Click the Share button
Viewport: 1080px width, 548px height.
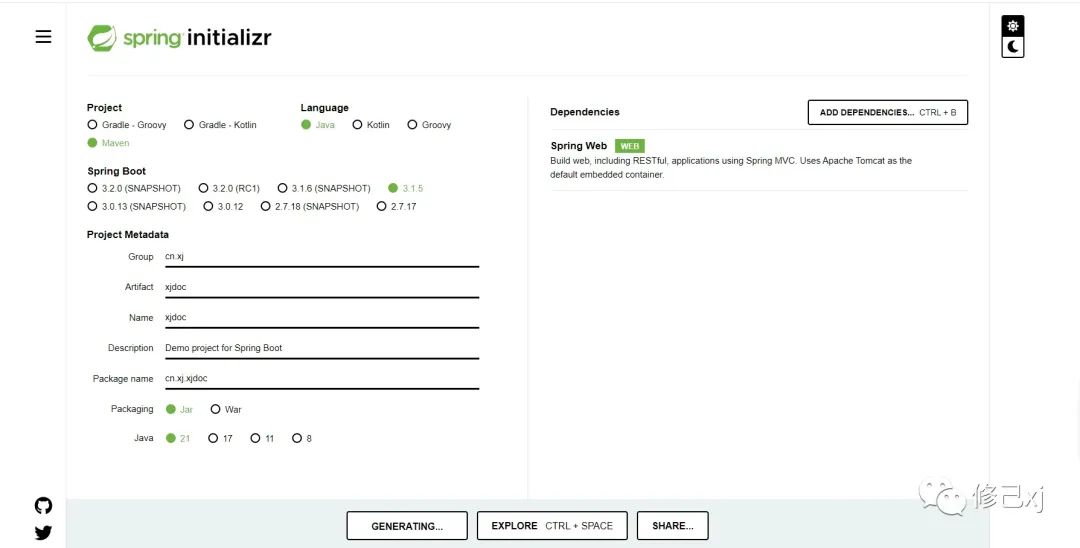672,526
